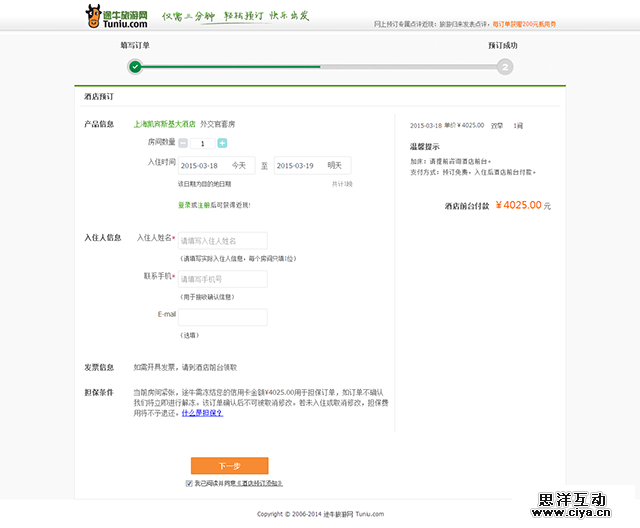
Task: Focus the contact mobile number field
Action: [x=222, y=279]
